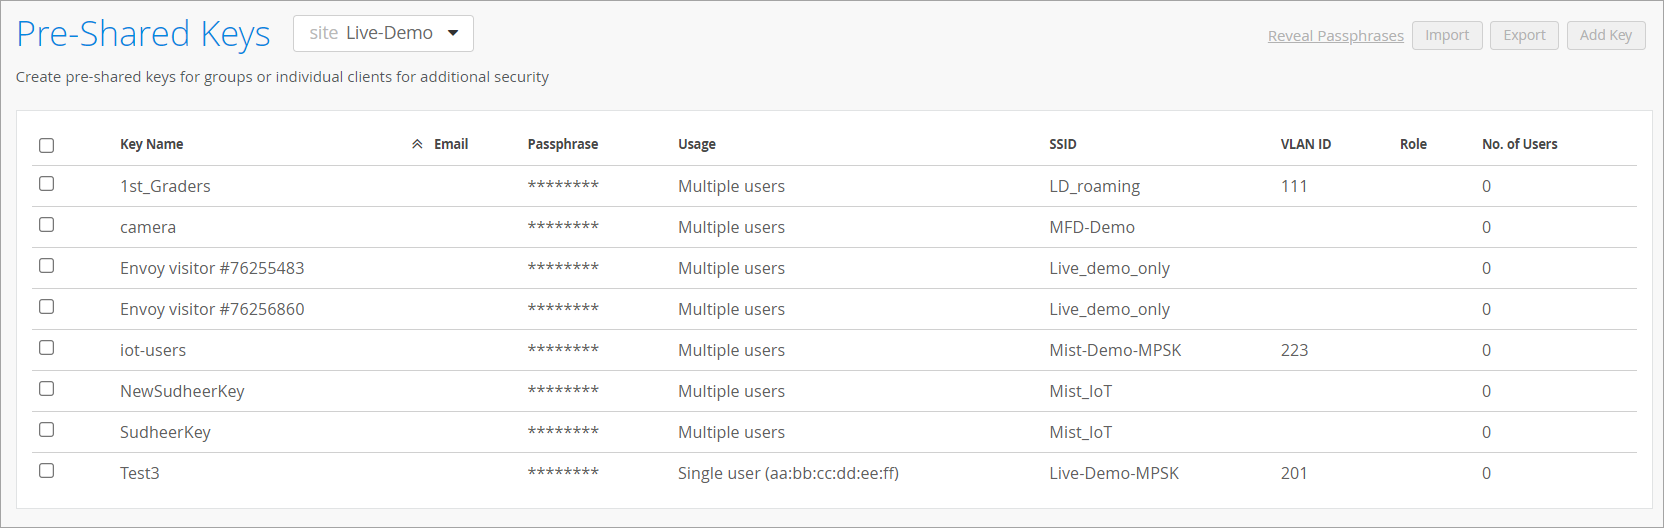Click the Usage column header
Image resolution: width=1664 pixels, height=528 pixels.
[696, 144]
